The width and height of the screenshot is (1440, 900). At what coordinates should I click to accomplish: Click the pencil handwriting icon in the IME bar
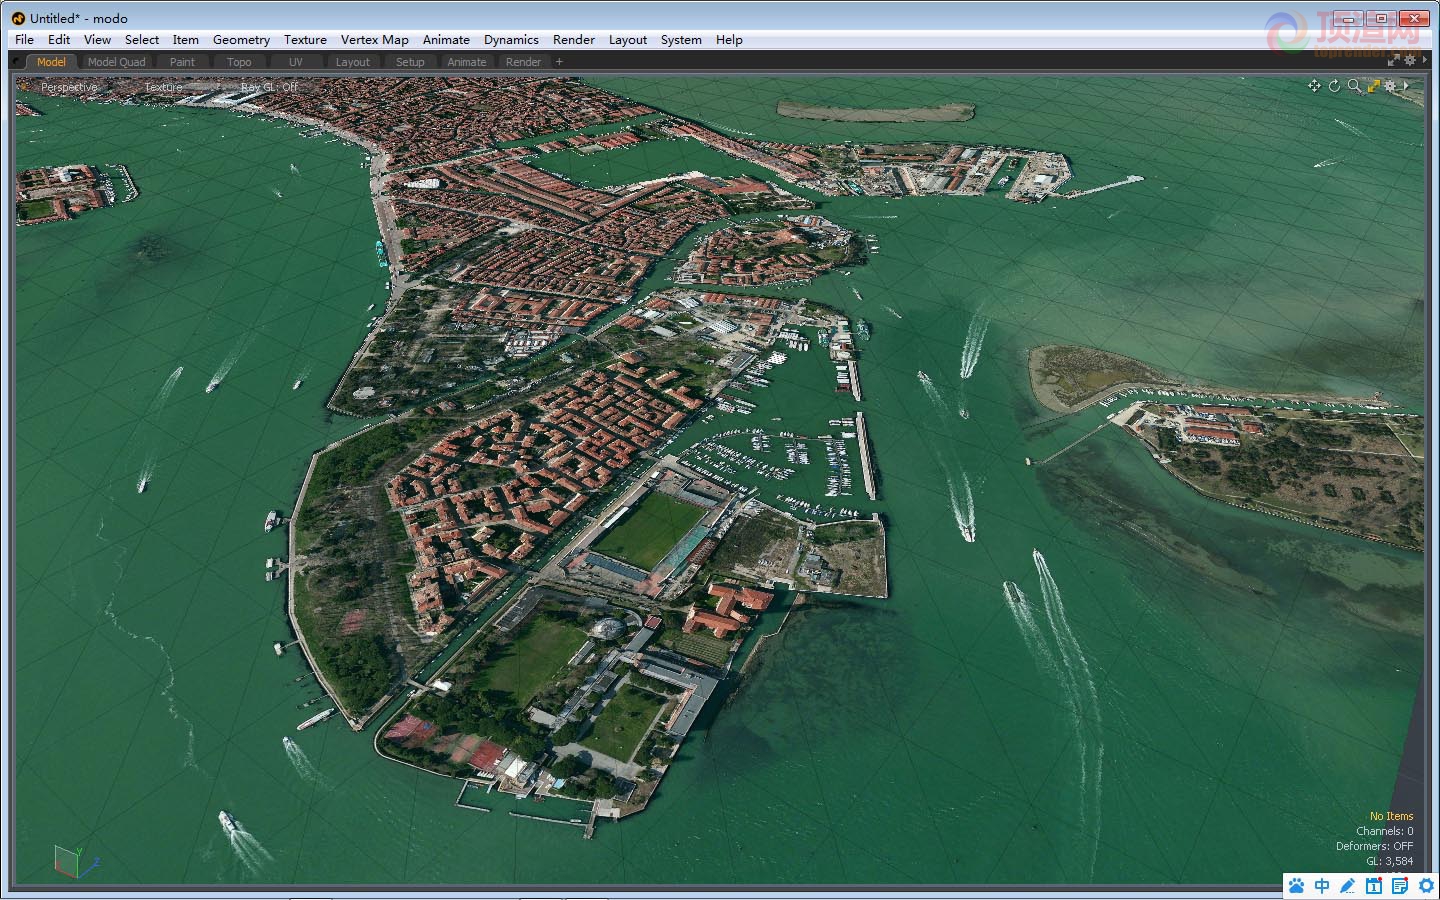click(1348, 886)
